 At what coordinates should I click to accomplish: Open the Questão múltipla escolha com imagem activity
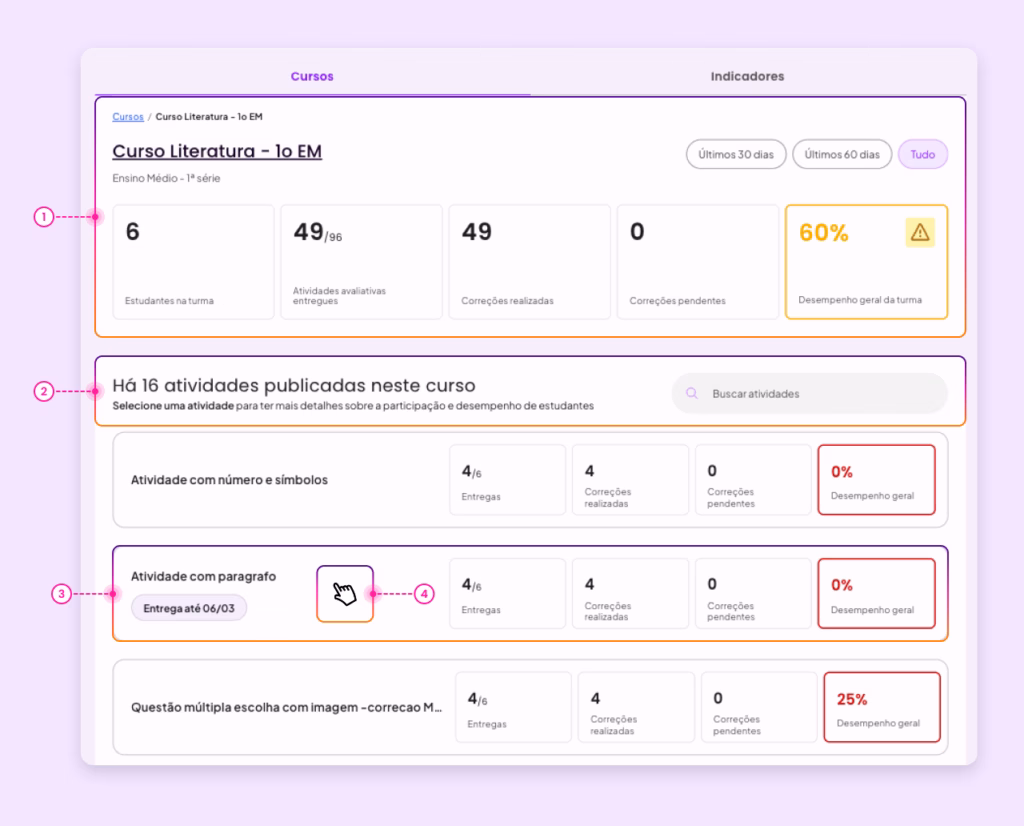tap(530, 707)
